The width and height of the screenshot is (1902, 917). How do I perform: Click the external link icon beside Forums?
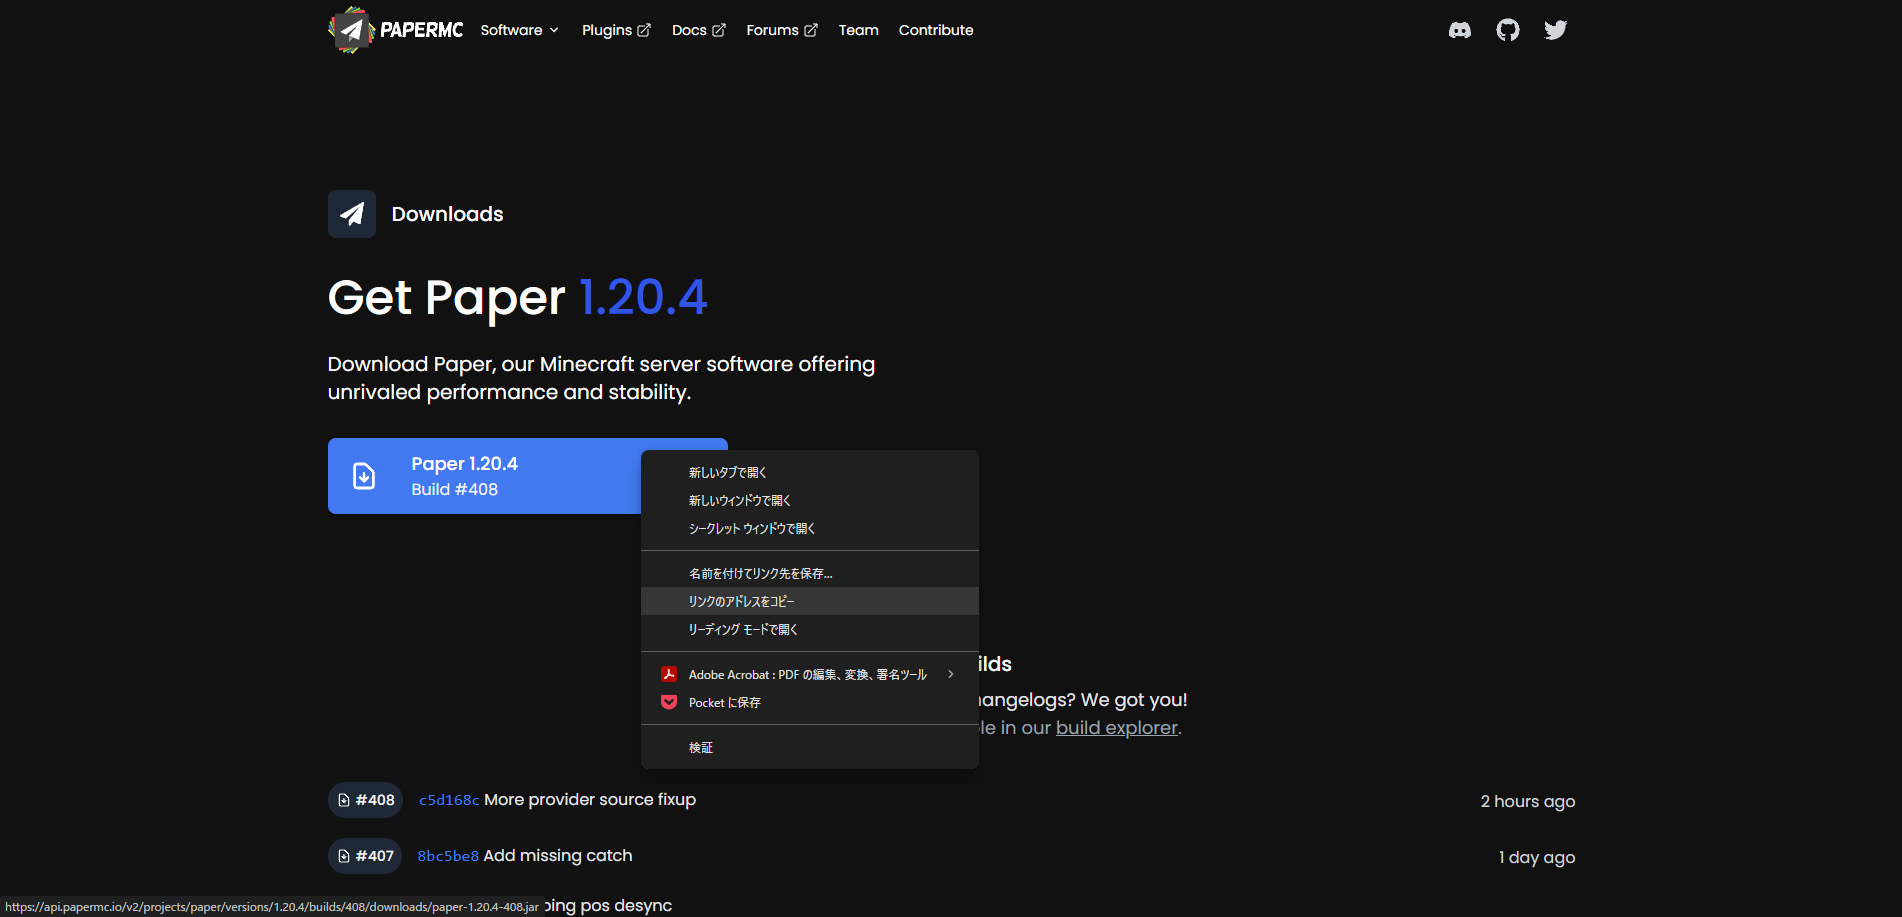click(x=811, y=31)
